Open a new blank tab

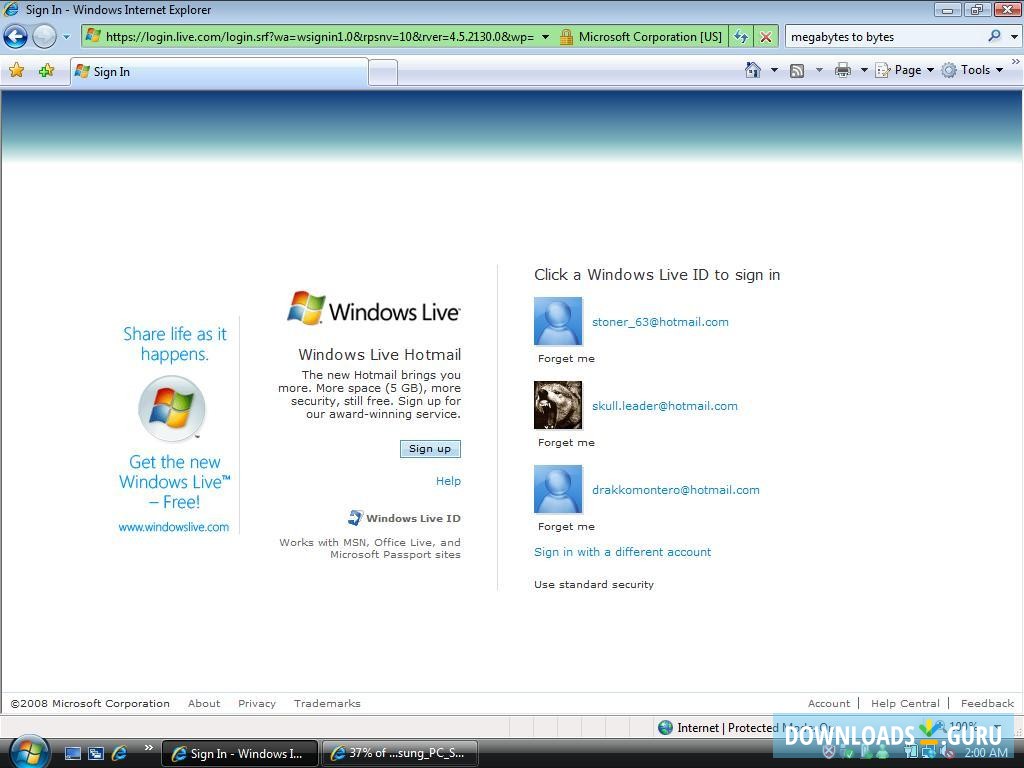(x=383, y=72)
